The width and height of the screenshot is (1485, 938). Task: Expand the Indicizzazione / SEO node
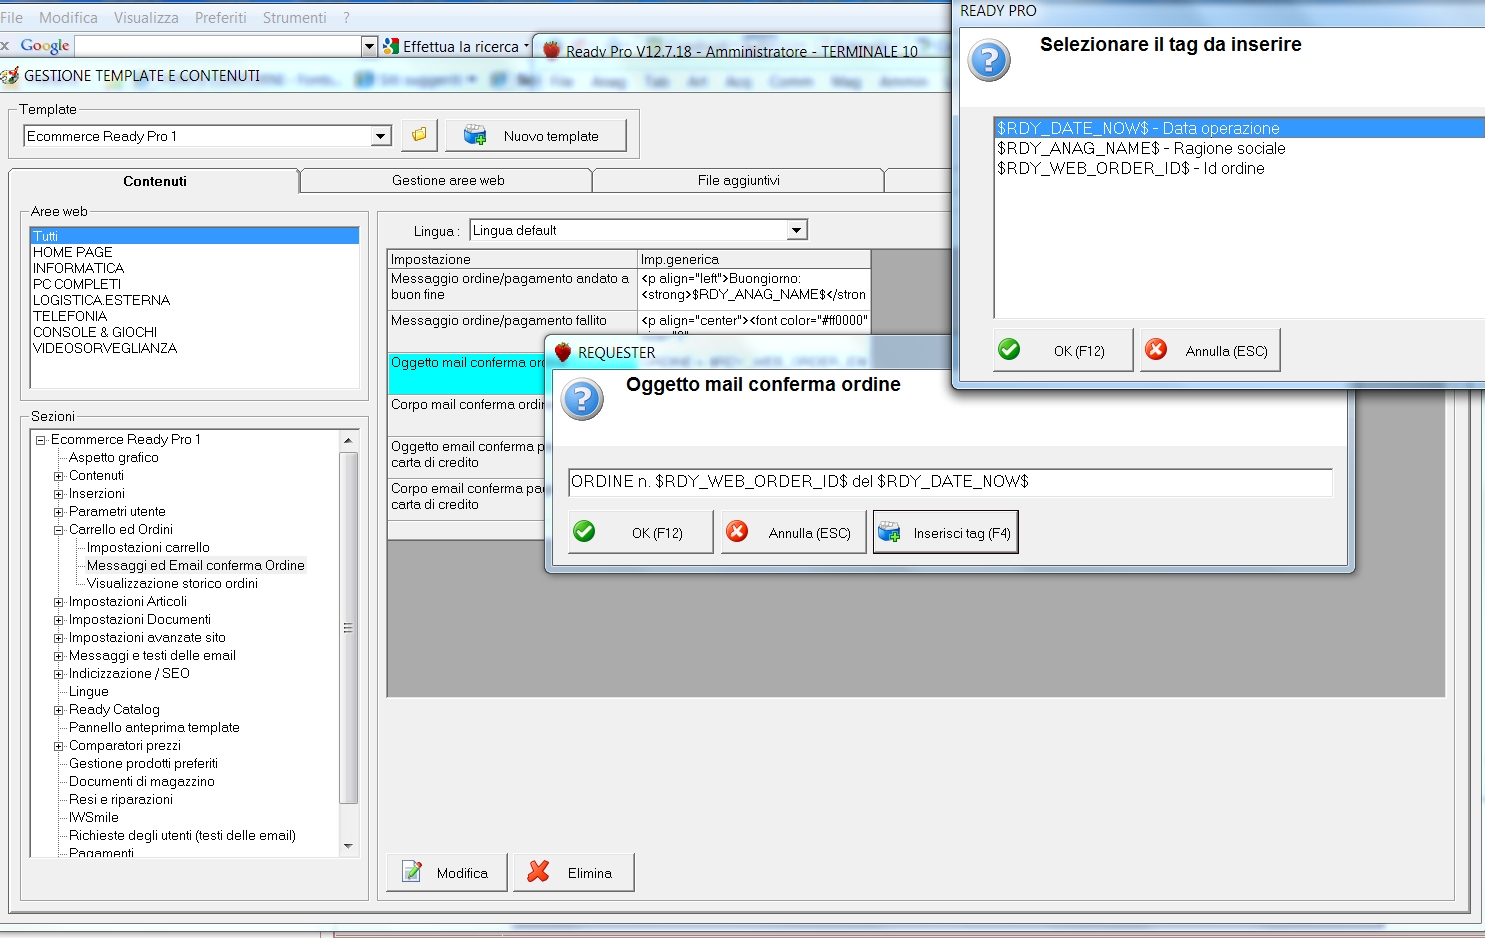59,674
